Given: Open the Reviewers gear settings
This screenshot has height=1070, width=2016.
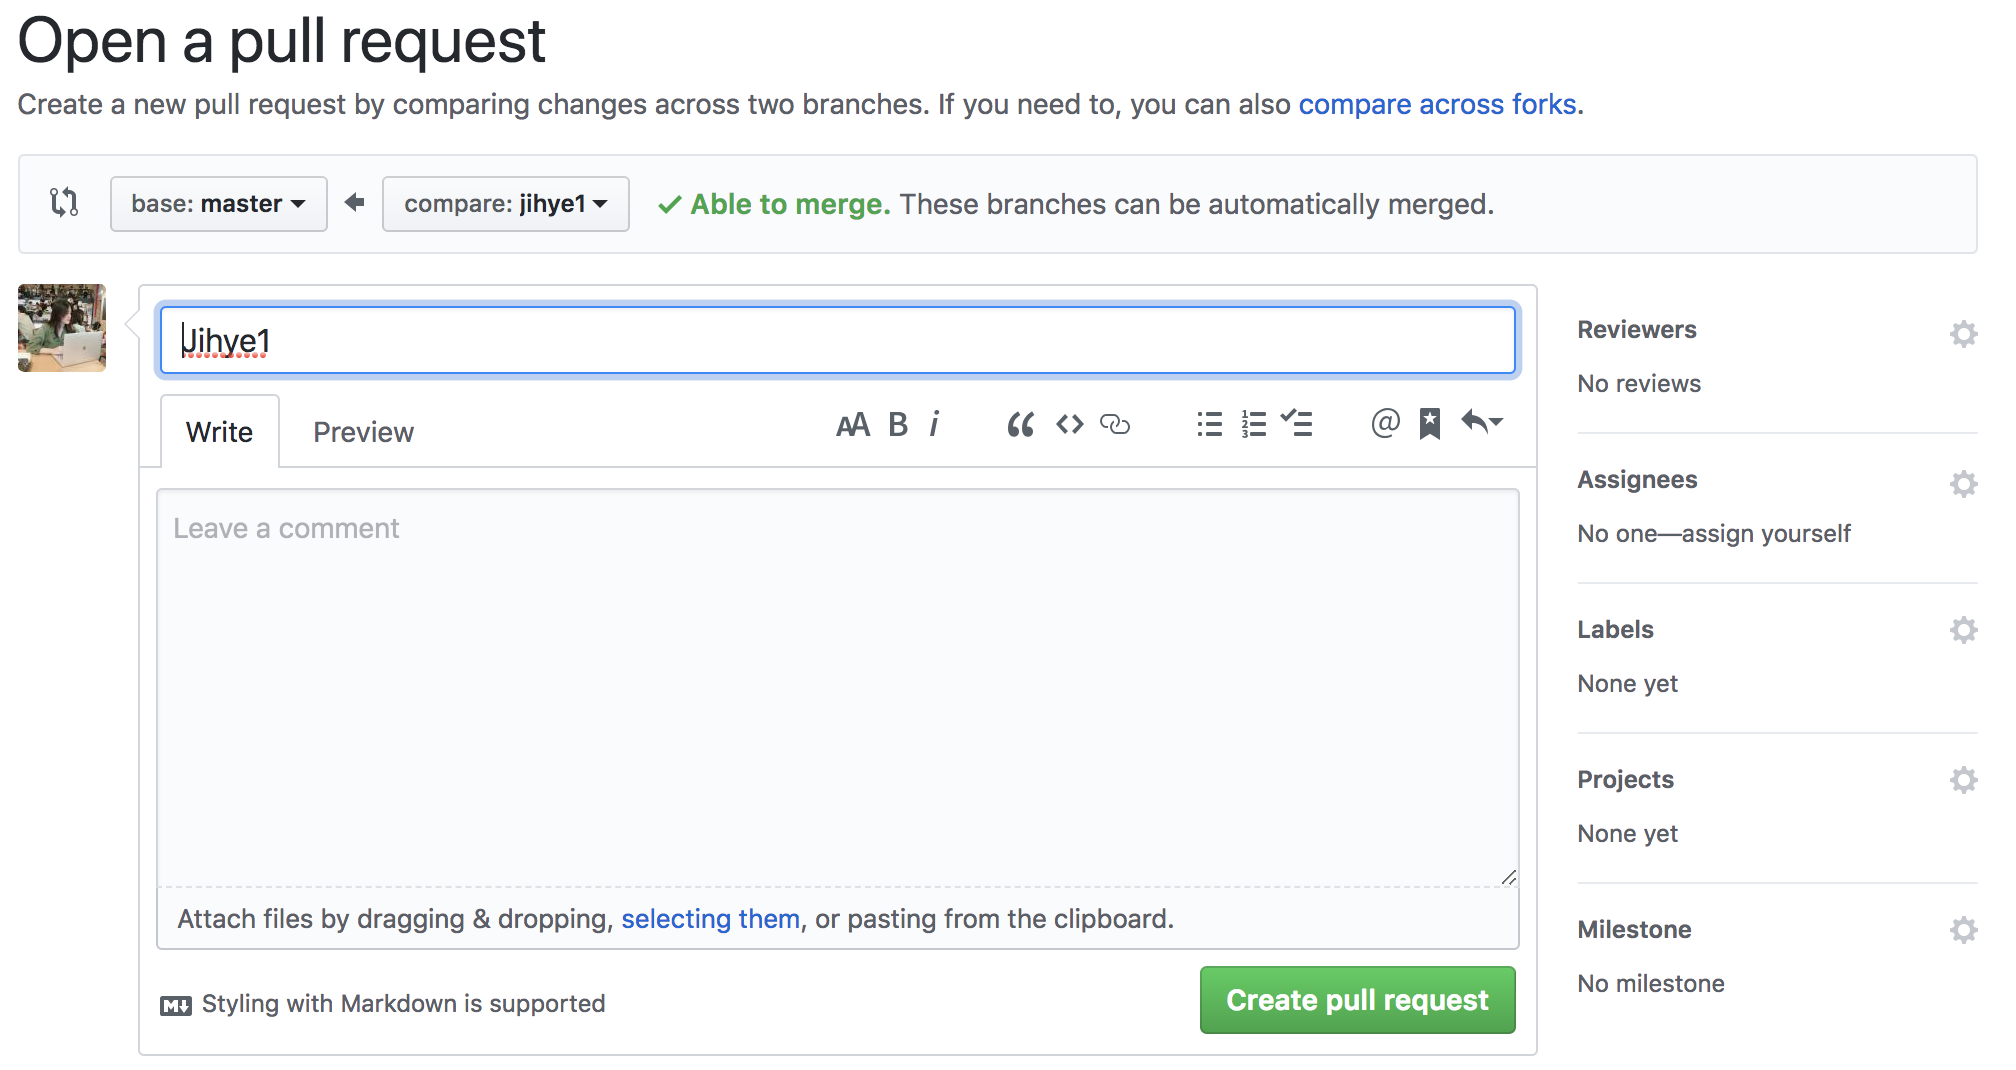Looking at the screenshot, I should (x=1964, y=333).
